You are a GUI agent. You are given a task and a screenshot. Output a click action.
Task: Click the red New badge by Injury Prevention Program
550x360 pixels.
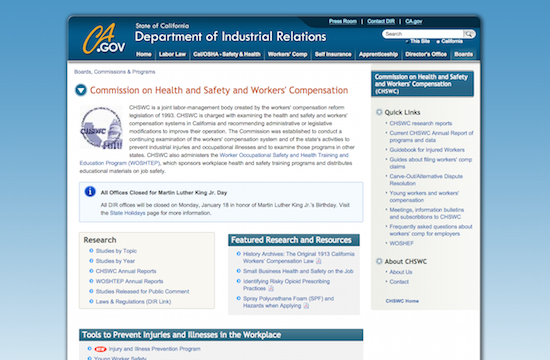(x=100, y=349)
